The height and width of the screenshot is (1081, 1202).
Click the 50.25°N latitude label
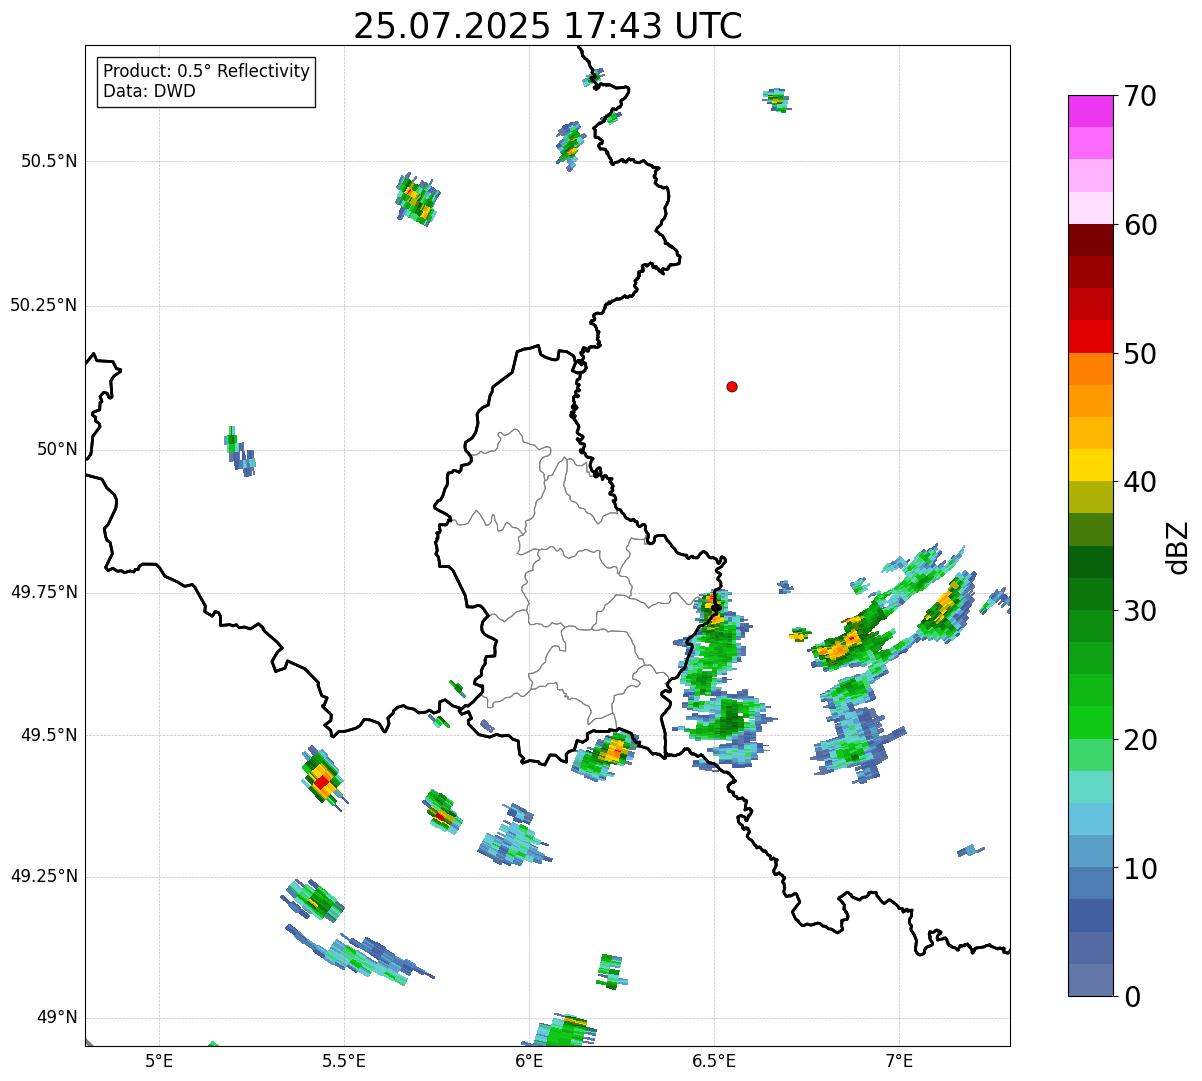point(43,305)
